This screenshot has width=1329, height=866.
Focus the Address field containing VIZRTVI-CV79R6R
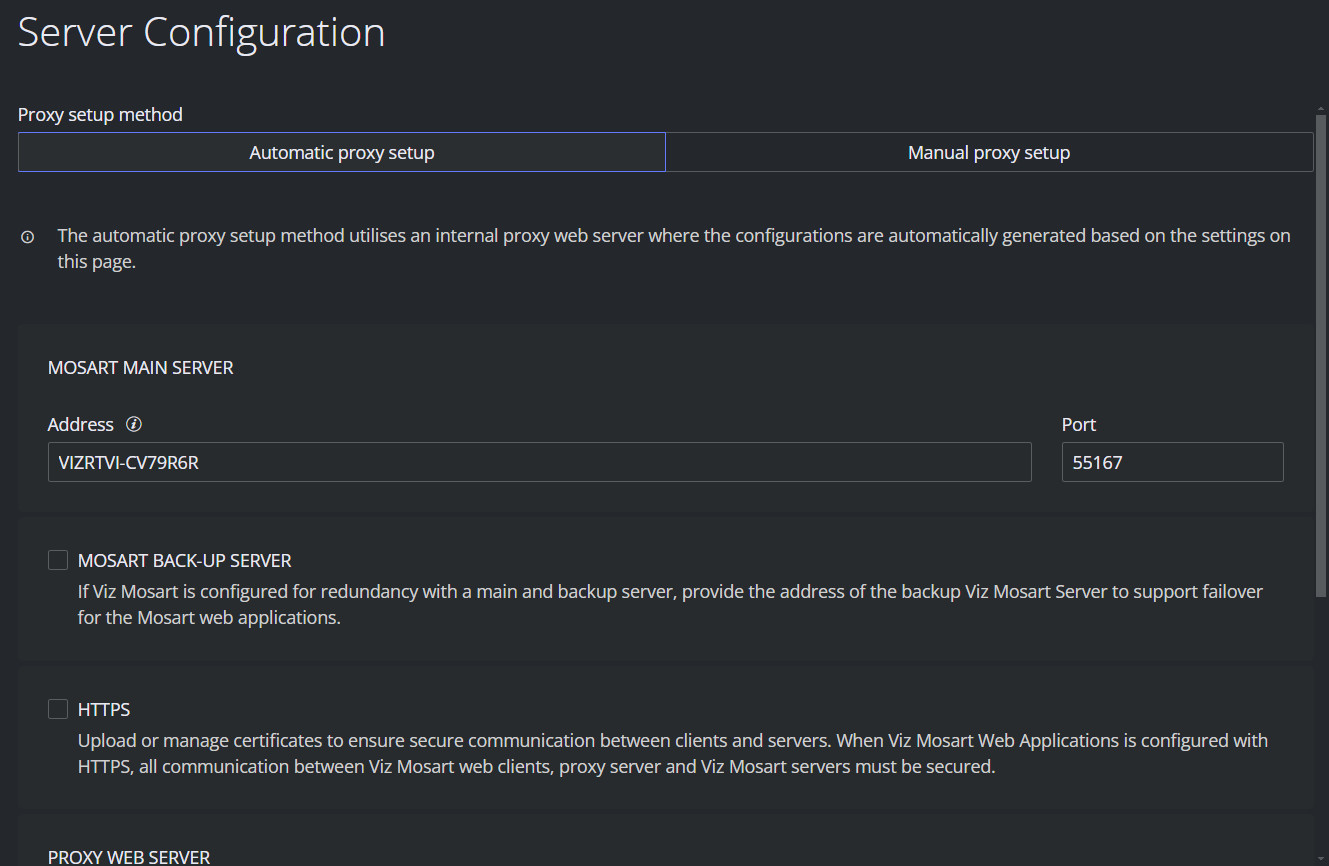tap(540, 463)
